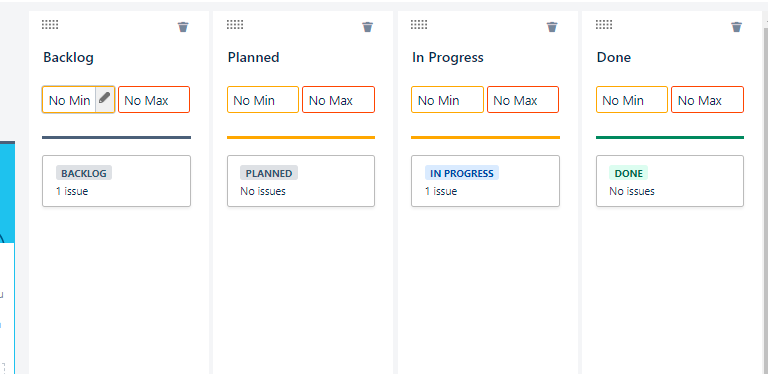The image size is (768, 374).
Task: Edit In Progress No Max constraint
Action: pos(523,100)
